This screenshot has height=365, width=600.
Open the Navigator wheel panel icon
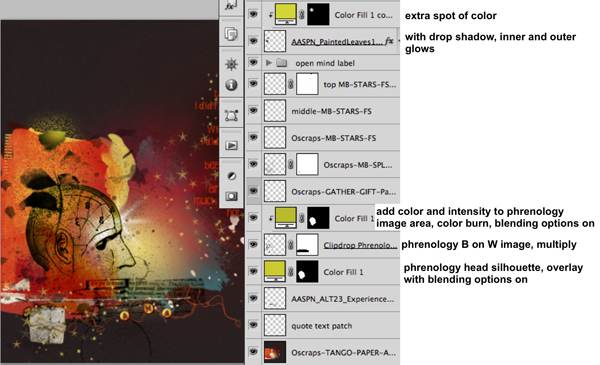pos(231,64)
